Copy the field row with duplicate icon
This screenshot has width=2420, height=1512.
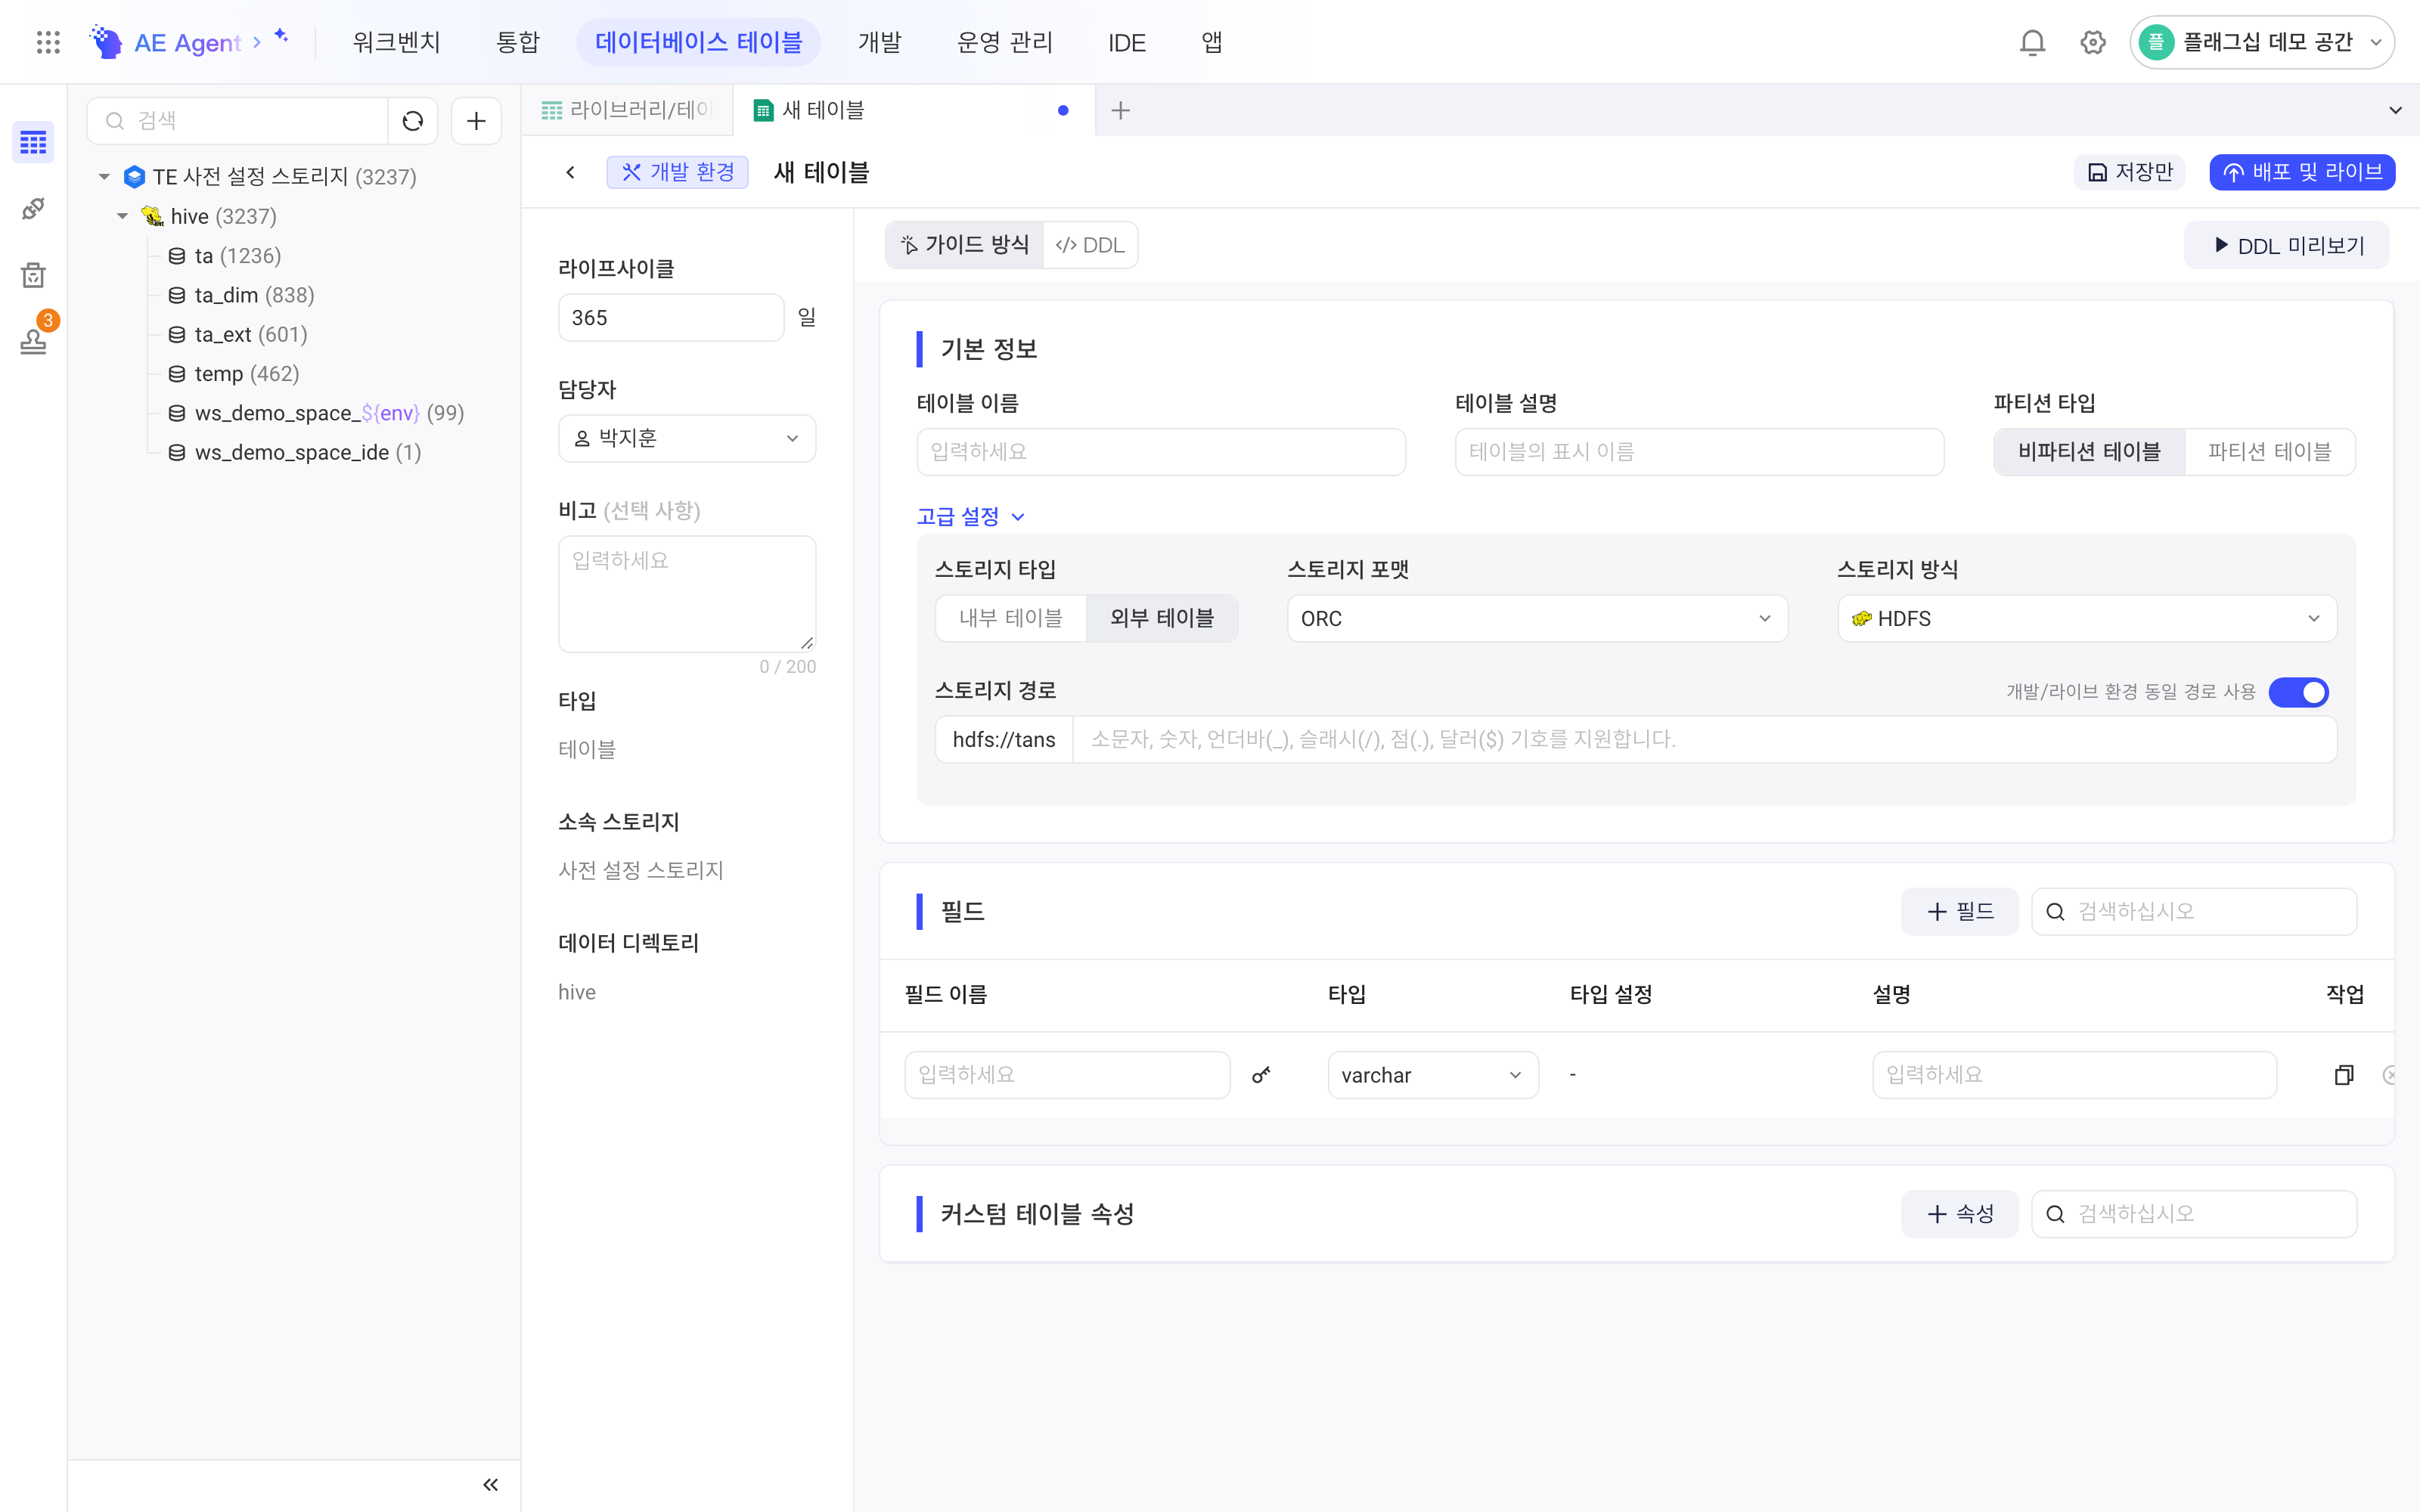pyautogui.click(x=2344, y=1075)
